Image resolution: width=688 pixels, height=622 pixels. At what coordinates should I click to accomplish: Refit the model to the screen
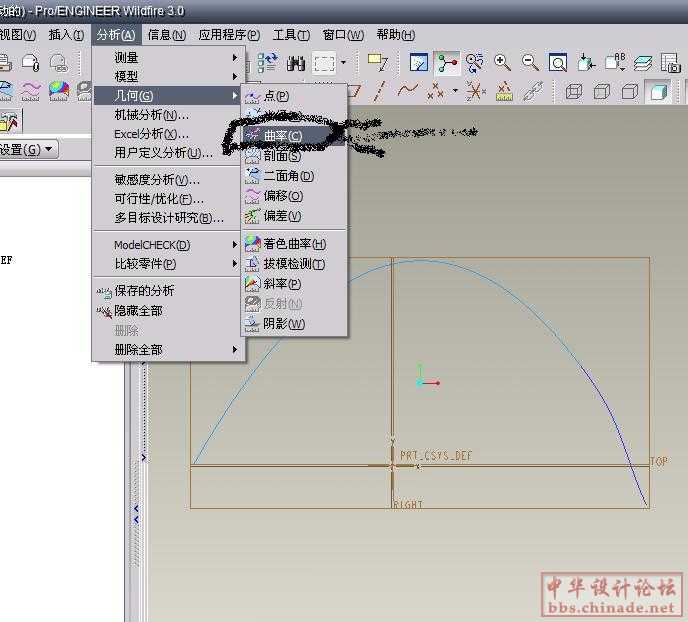tap(558, 63)
